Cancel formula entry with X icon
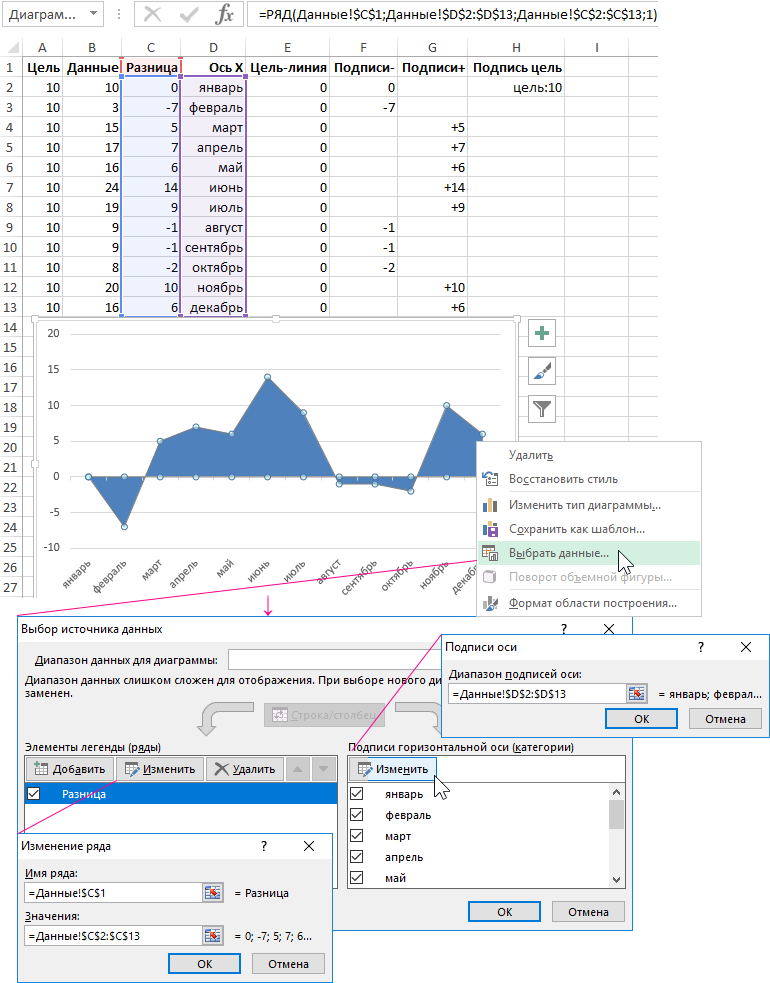 152,15
